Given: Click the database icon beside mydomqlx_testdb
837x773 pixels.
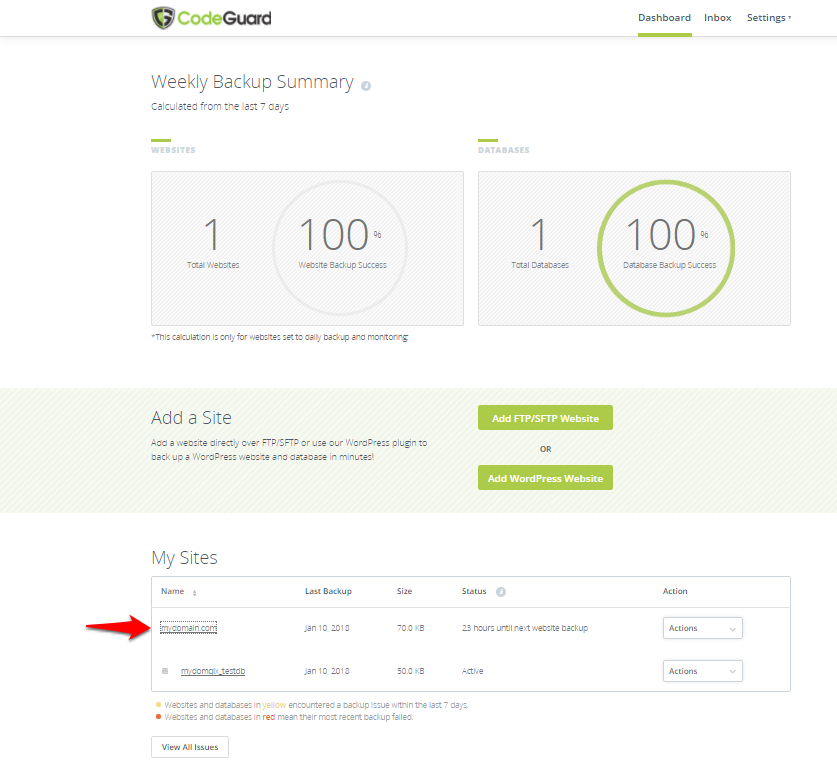Looking at the screenshot, I should [165, 671].
